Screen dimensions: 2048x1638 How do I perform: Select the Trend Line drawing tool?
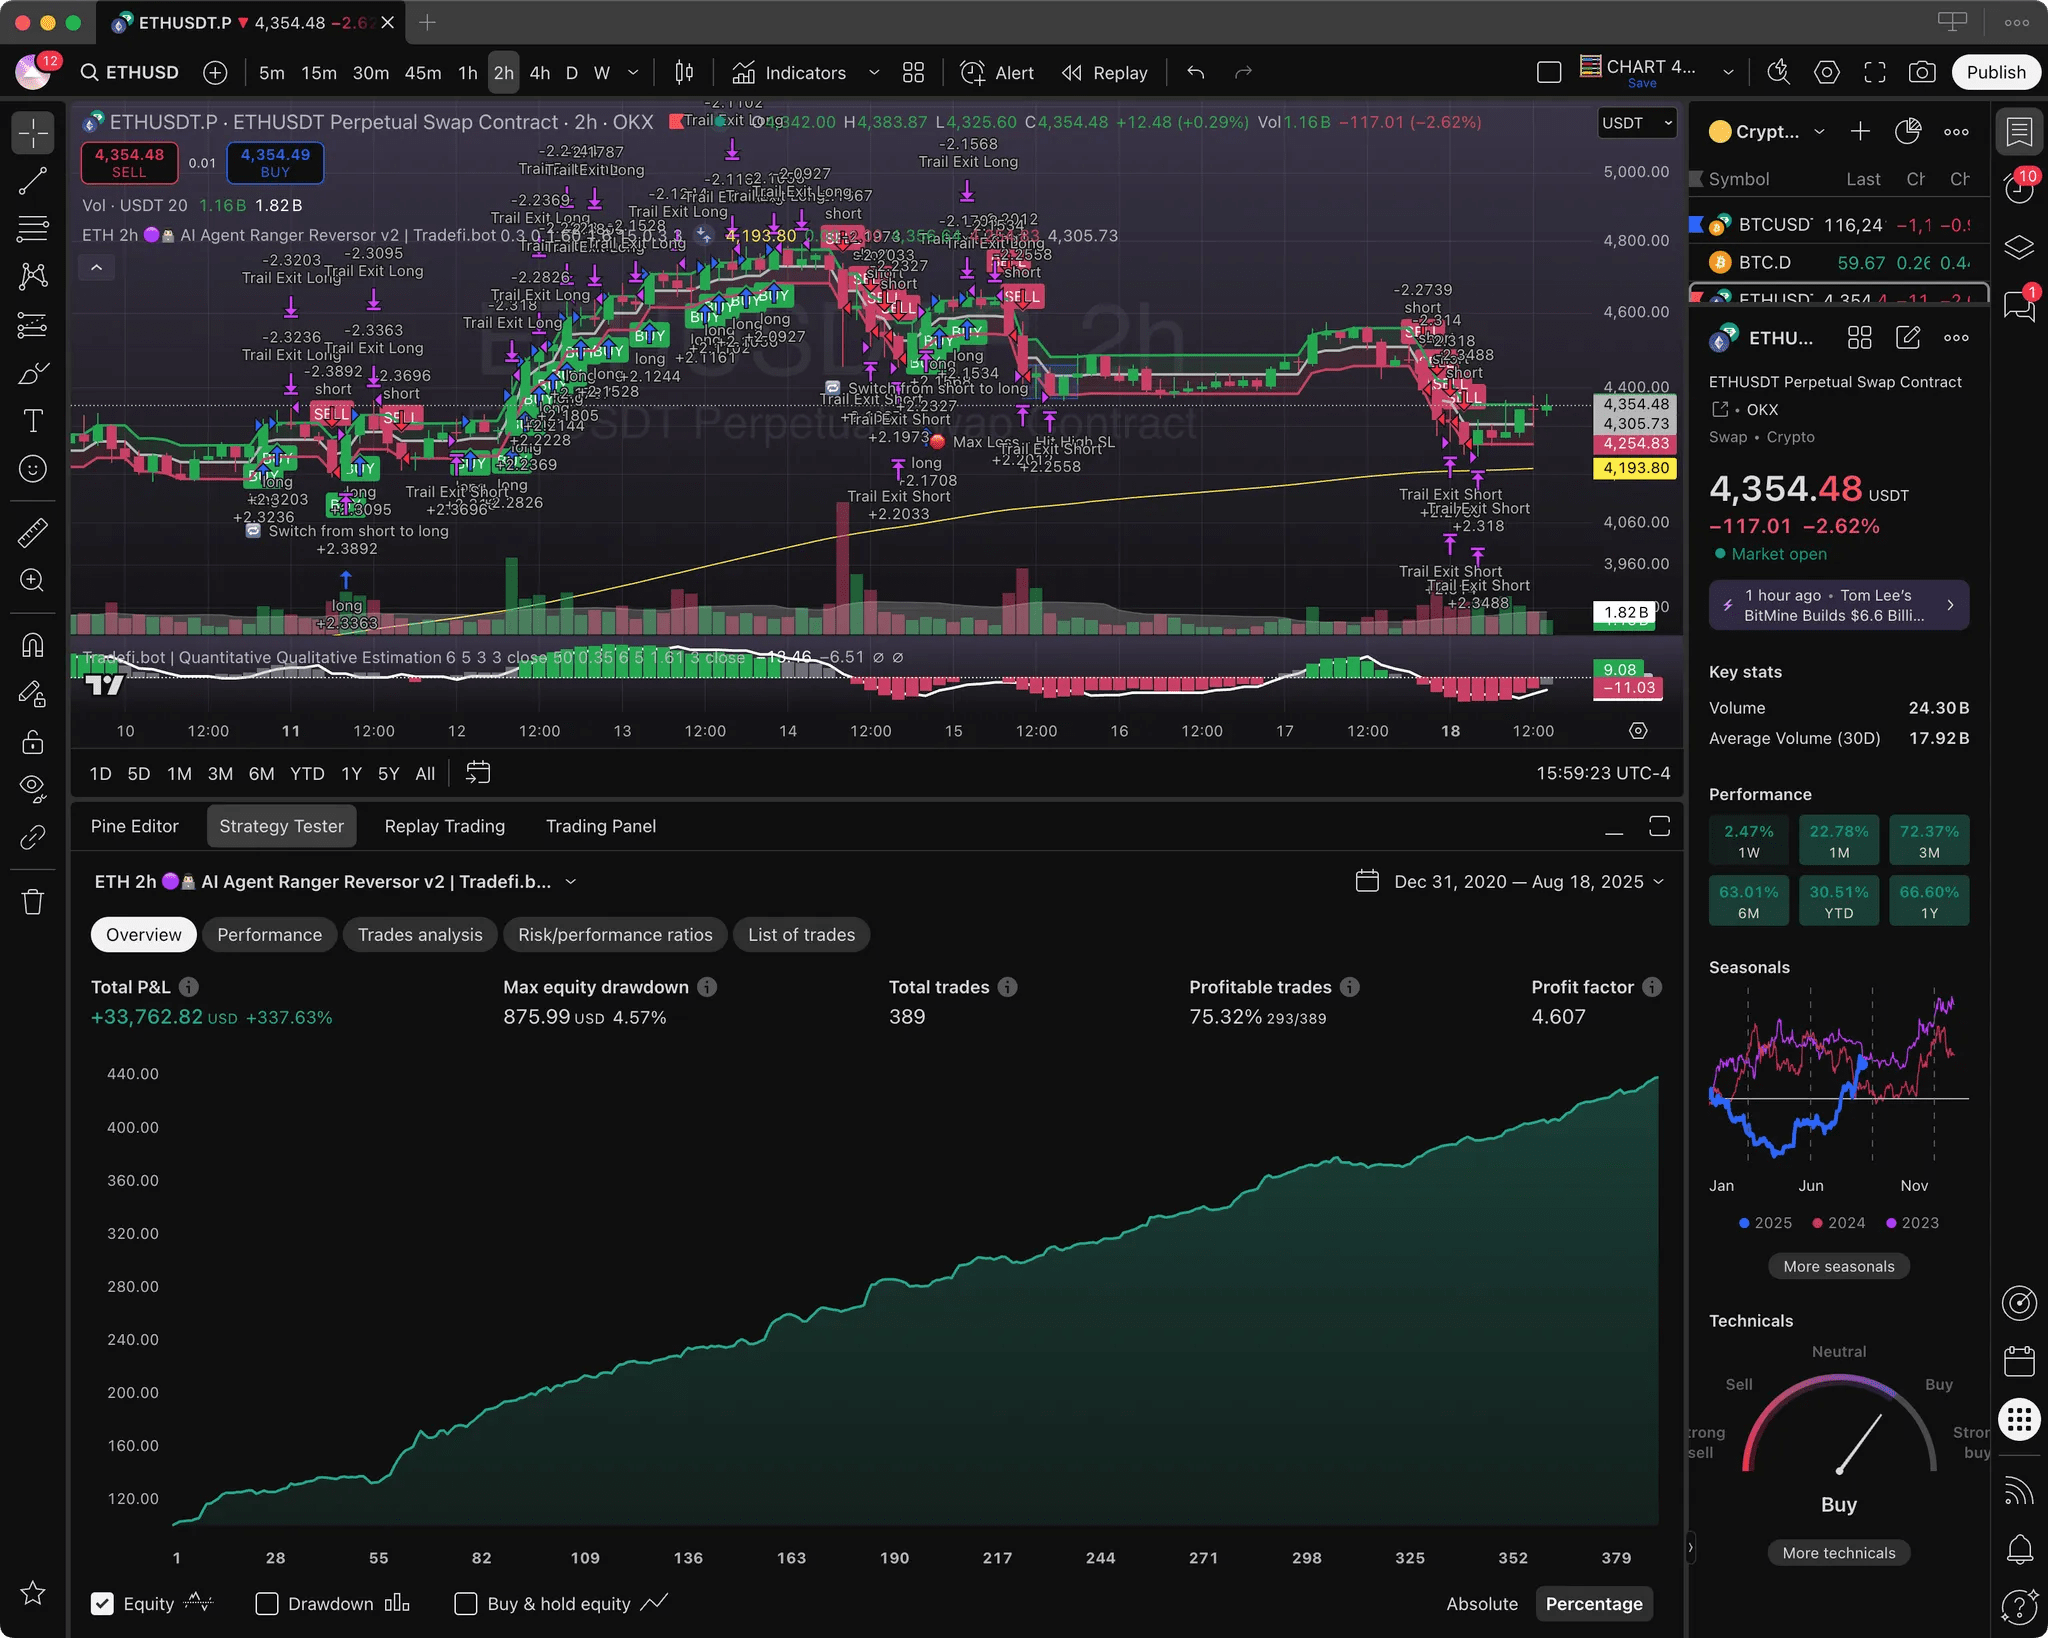[32, 181]
